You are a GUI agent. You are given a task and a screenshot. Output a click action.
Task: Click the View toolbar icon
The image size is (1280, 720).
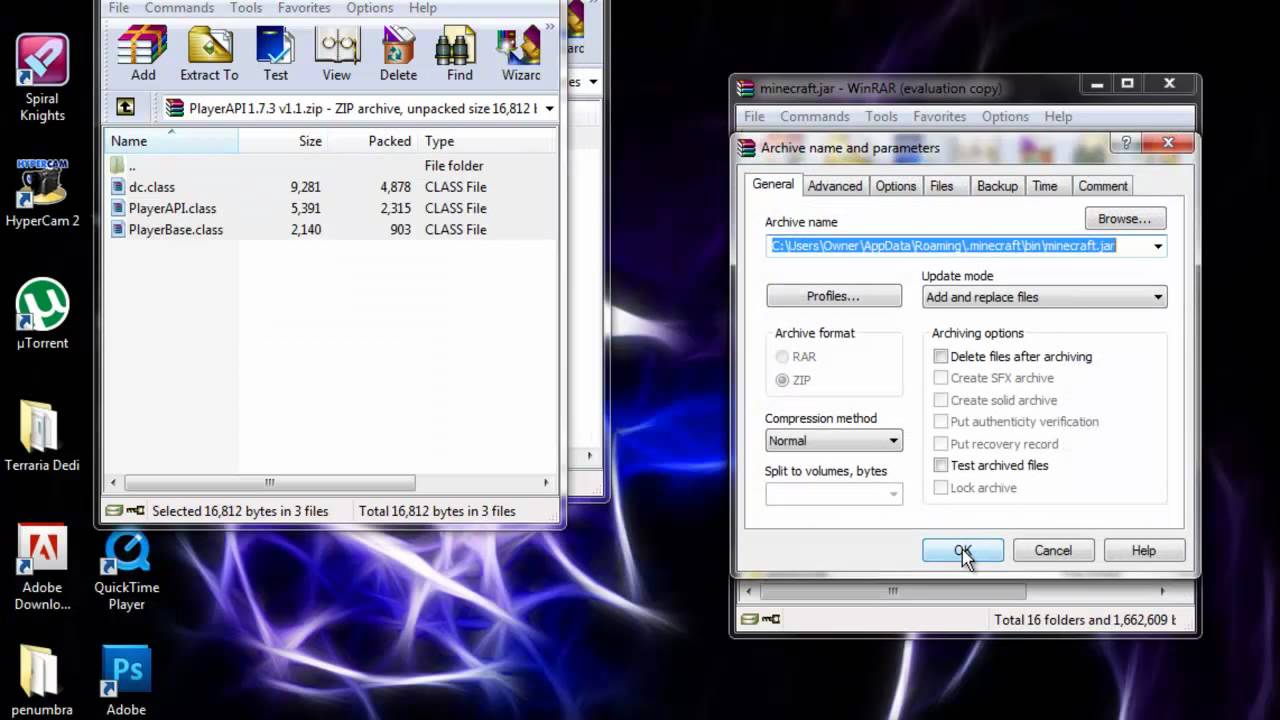point(337,55)
